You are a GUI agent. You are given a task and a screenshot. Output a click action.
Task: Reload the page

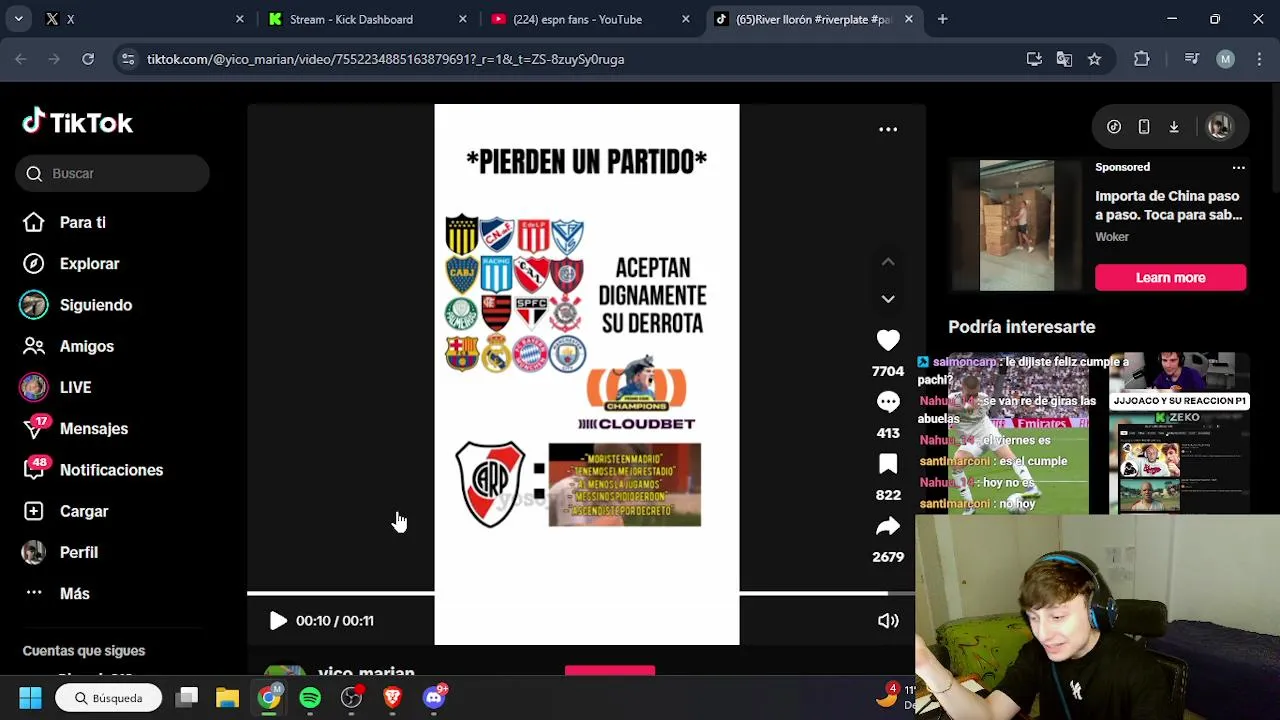click(x=88, y=59)
